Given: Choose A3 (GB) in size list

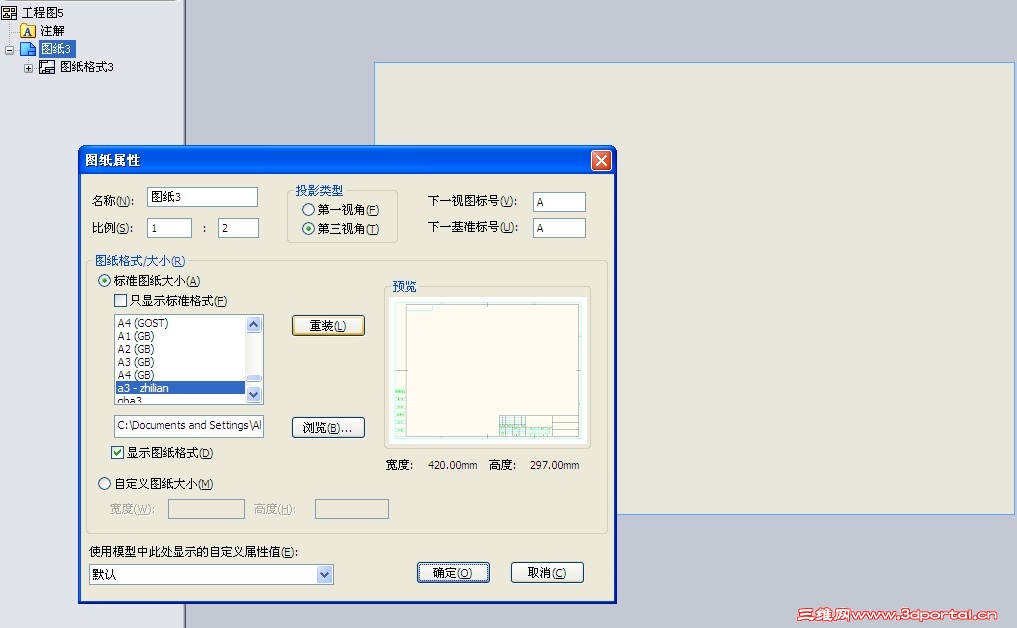Looking at the screenshot, I should pyautogui.click(x=180, y=362).
